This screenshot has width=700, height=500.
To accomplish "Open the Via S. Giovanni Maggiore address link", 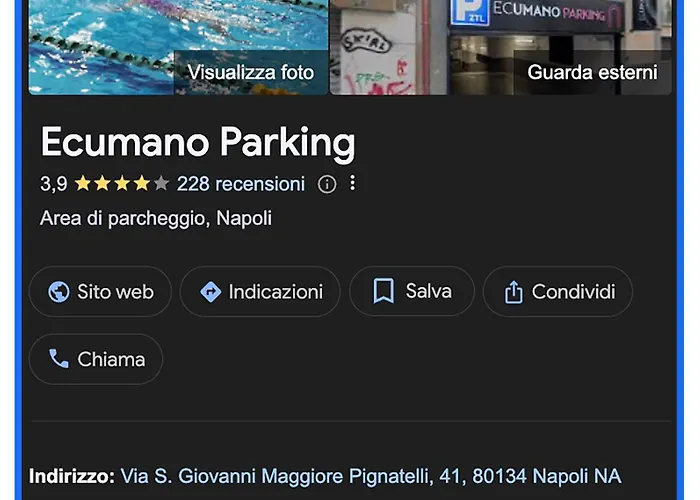I will coord(371,476).
